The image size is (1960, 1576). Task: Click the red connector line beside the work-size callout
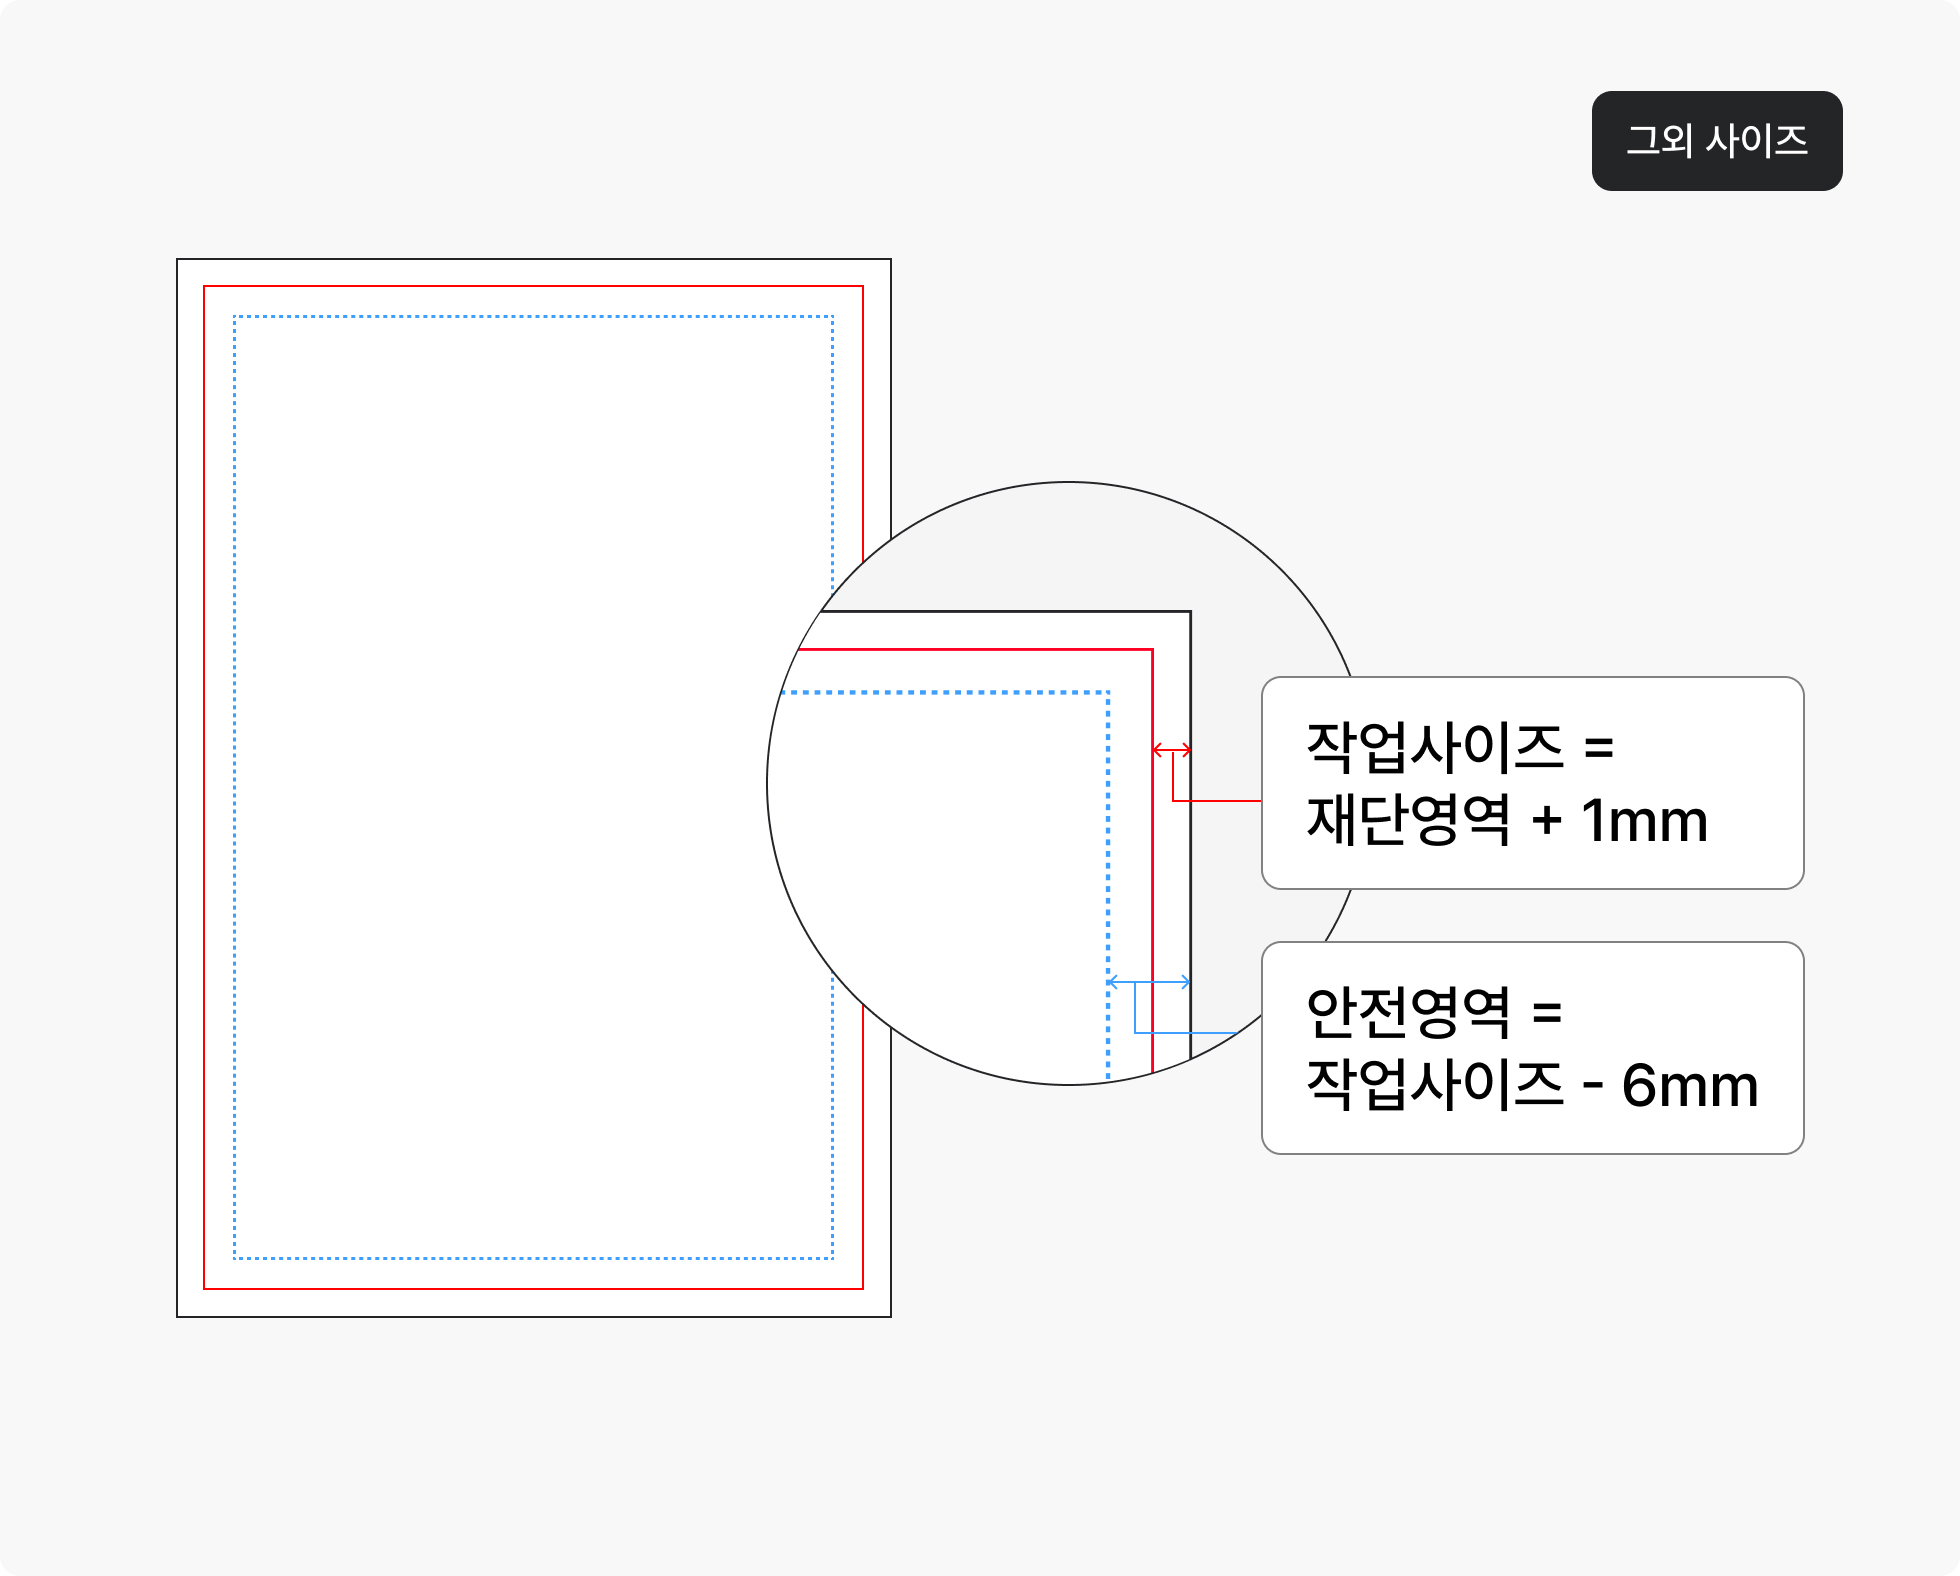pos(1217,801)
